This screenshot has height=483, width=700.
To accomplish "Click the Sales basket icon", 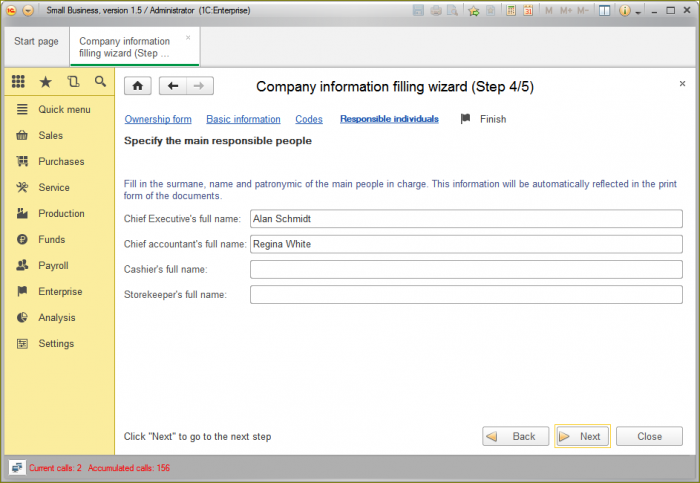I will [x=22, y=135].
